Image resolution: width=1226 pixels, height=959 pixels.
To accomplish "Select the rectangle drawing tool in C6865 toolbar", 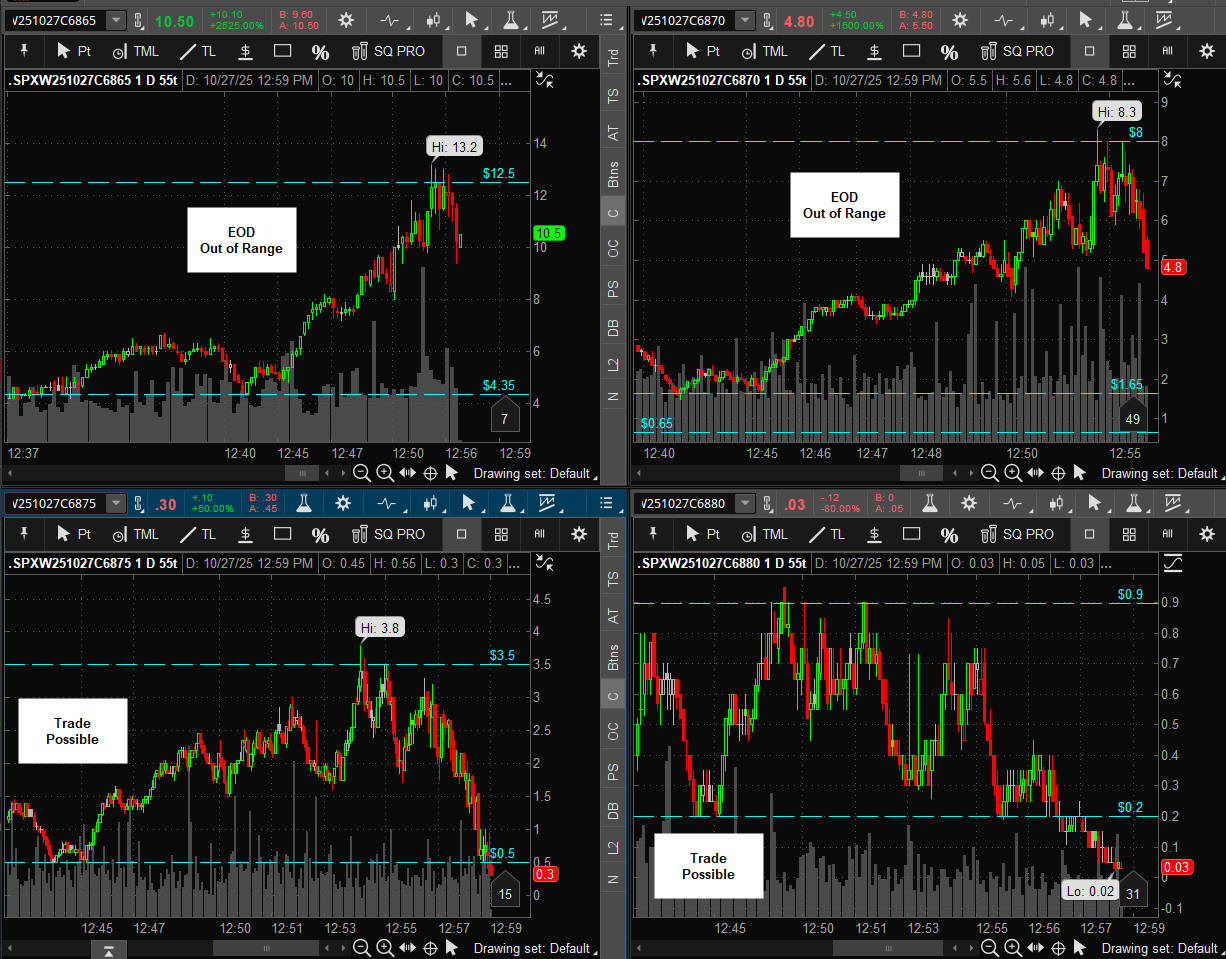I will [x=283, y=51].
